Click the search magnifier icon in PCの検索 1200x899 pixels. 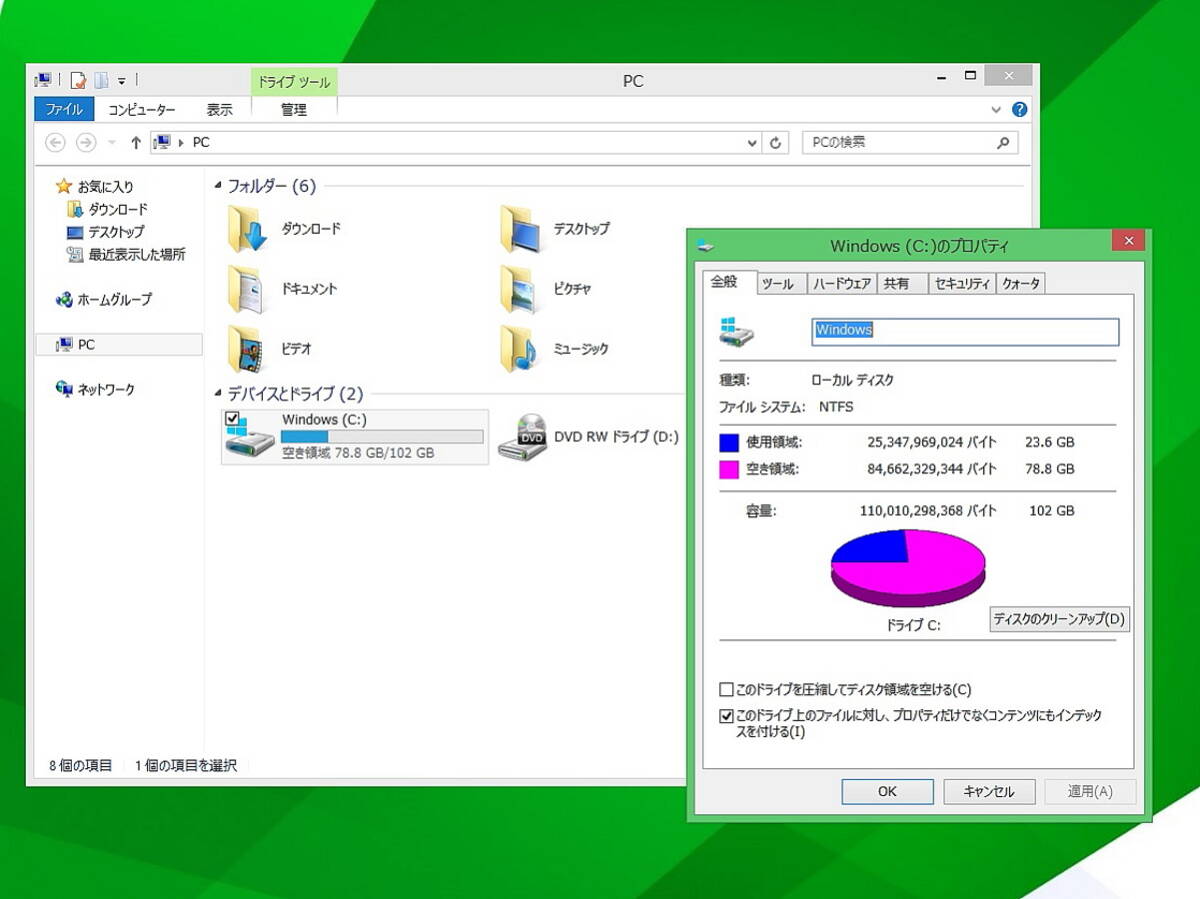1003,143
